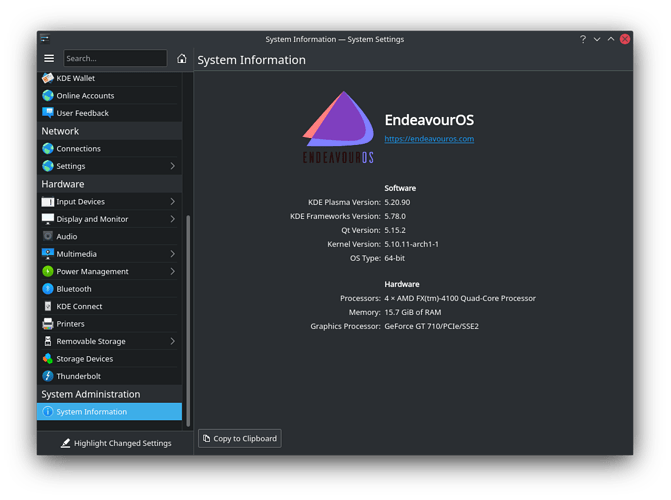Open Audio settings entry
671x500 pixels.
point(110,236)
